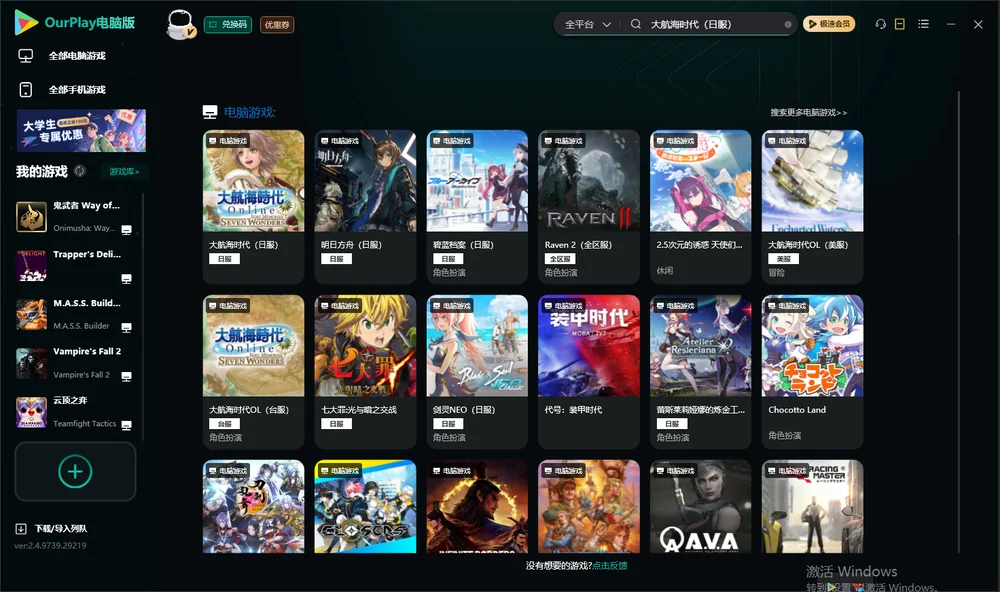Viewport: 1000px width, 592px height.
Task: Click the 兑换码 redeem code button
Action: point(228,24)
